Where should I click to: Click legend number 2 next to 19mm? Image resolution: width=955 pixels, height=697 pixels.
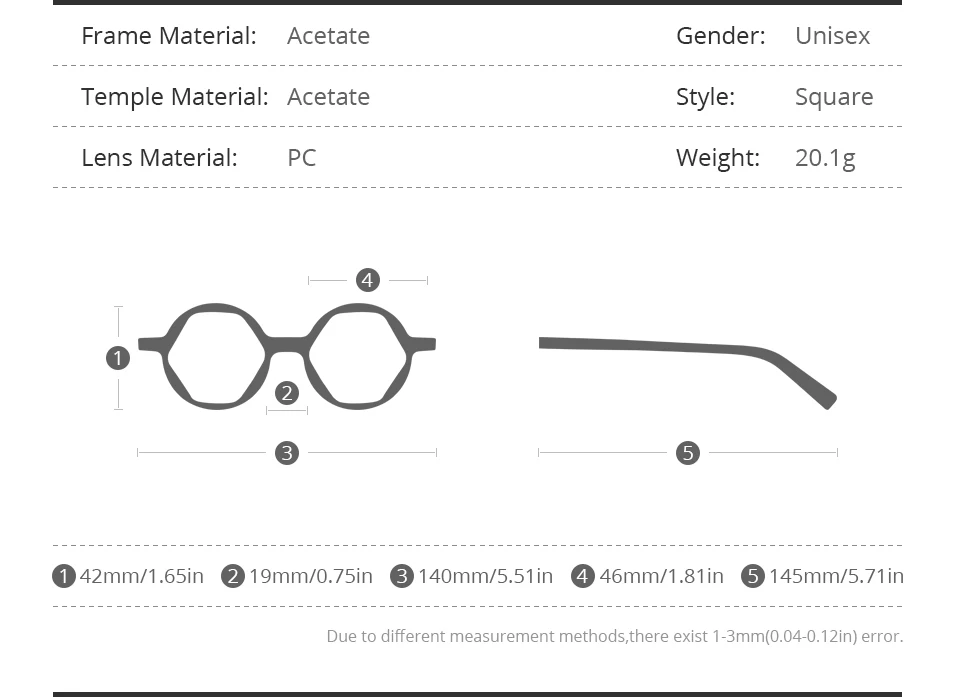(x=233, y=576)
